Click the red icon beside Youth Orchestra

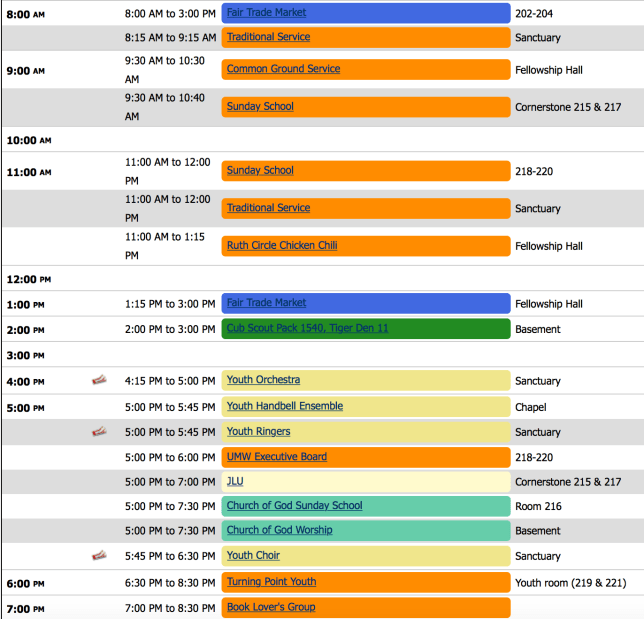coord(99,380)
